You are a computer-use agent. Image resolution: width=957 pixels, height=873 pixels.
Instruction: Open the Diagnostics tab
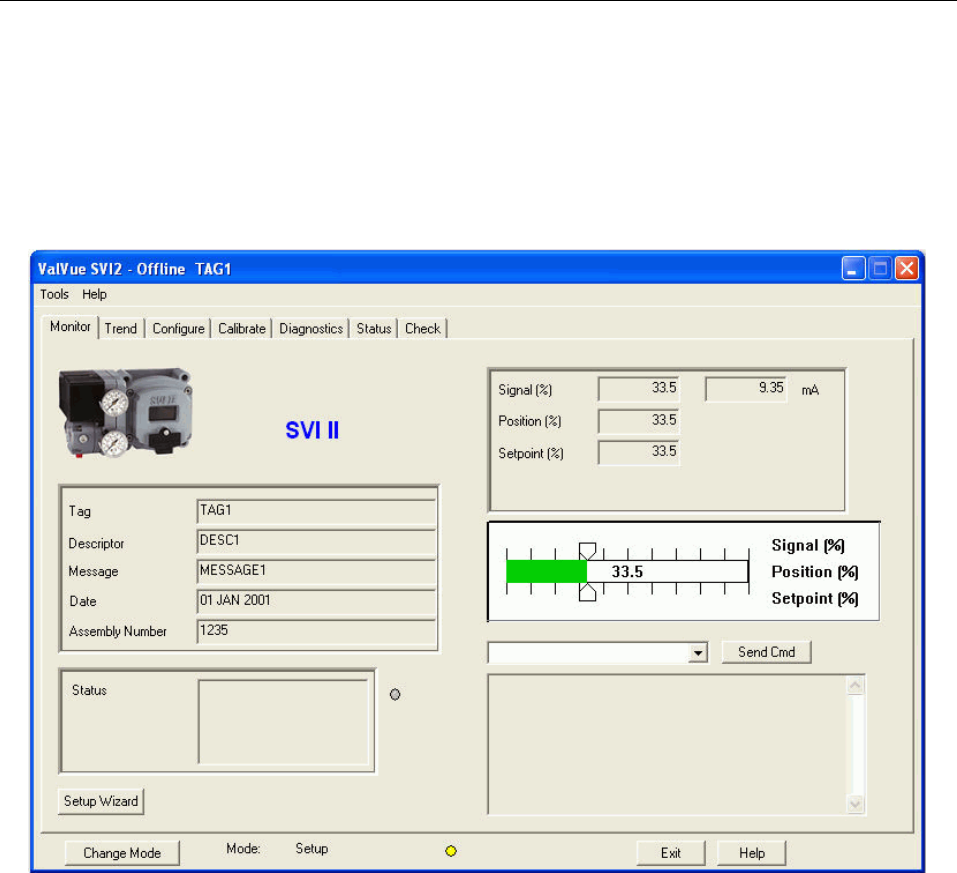(311, 329)
